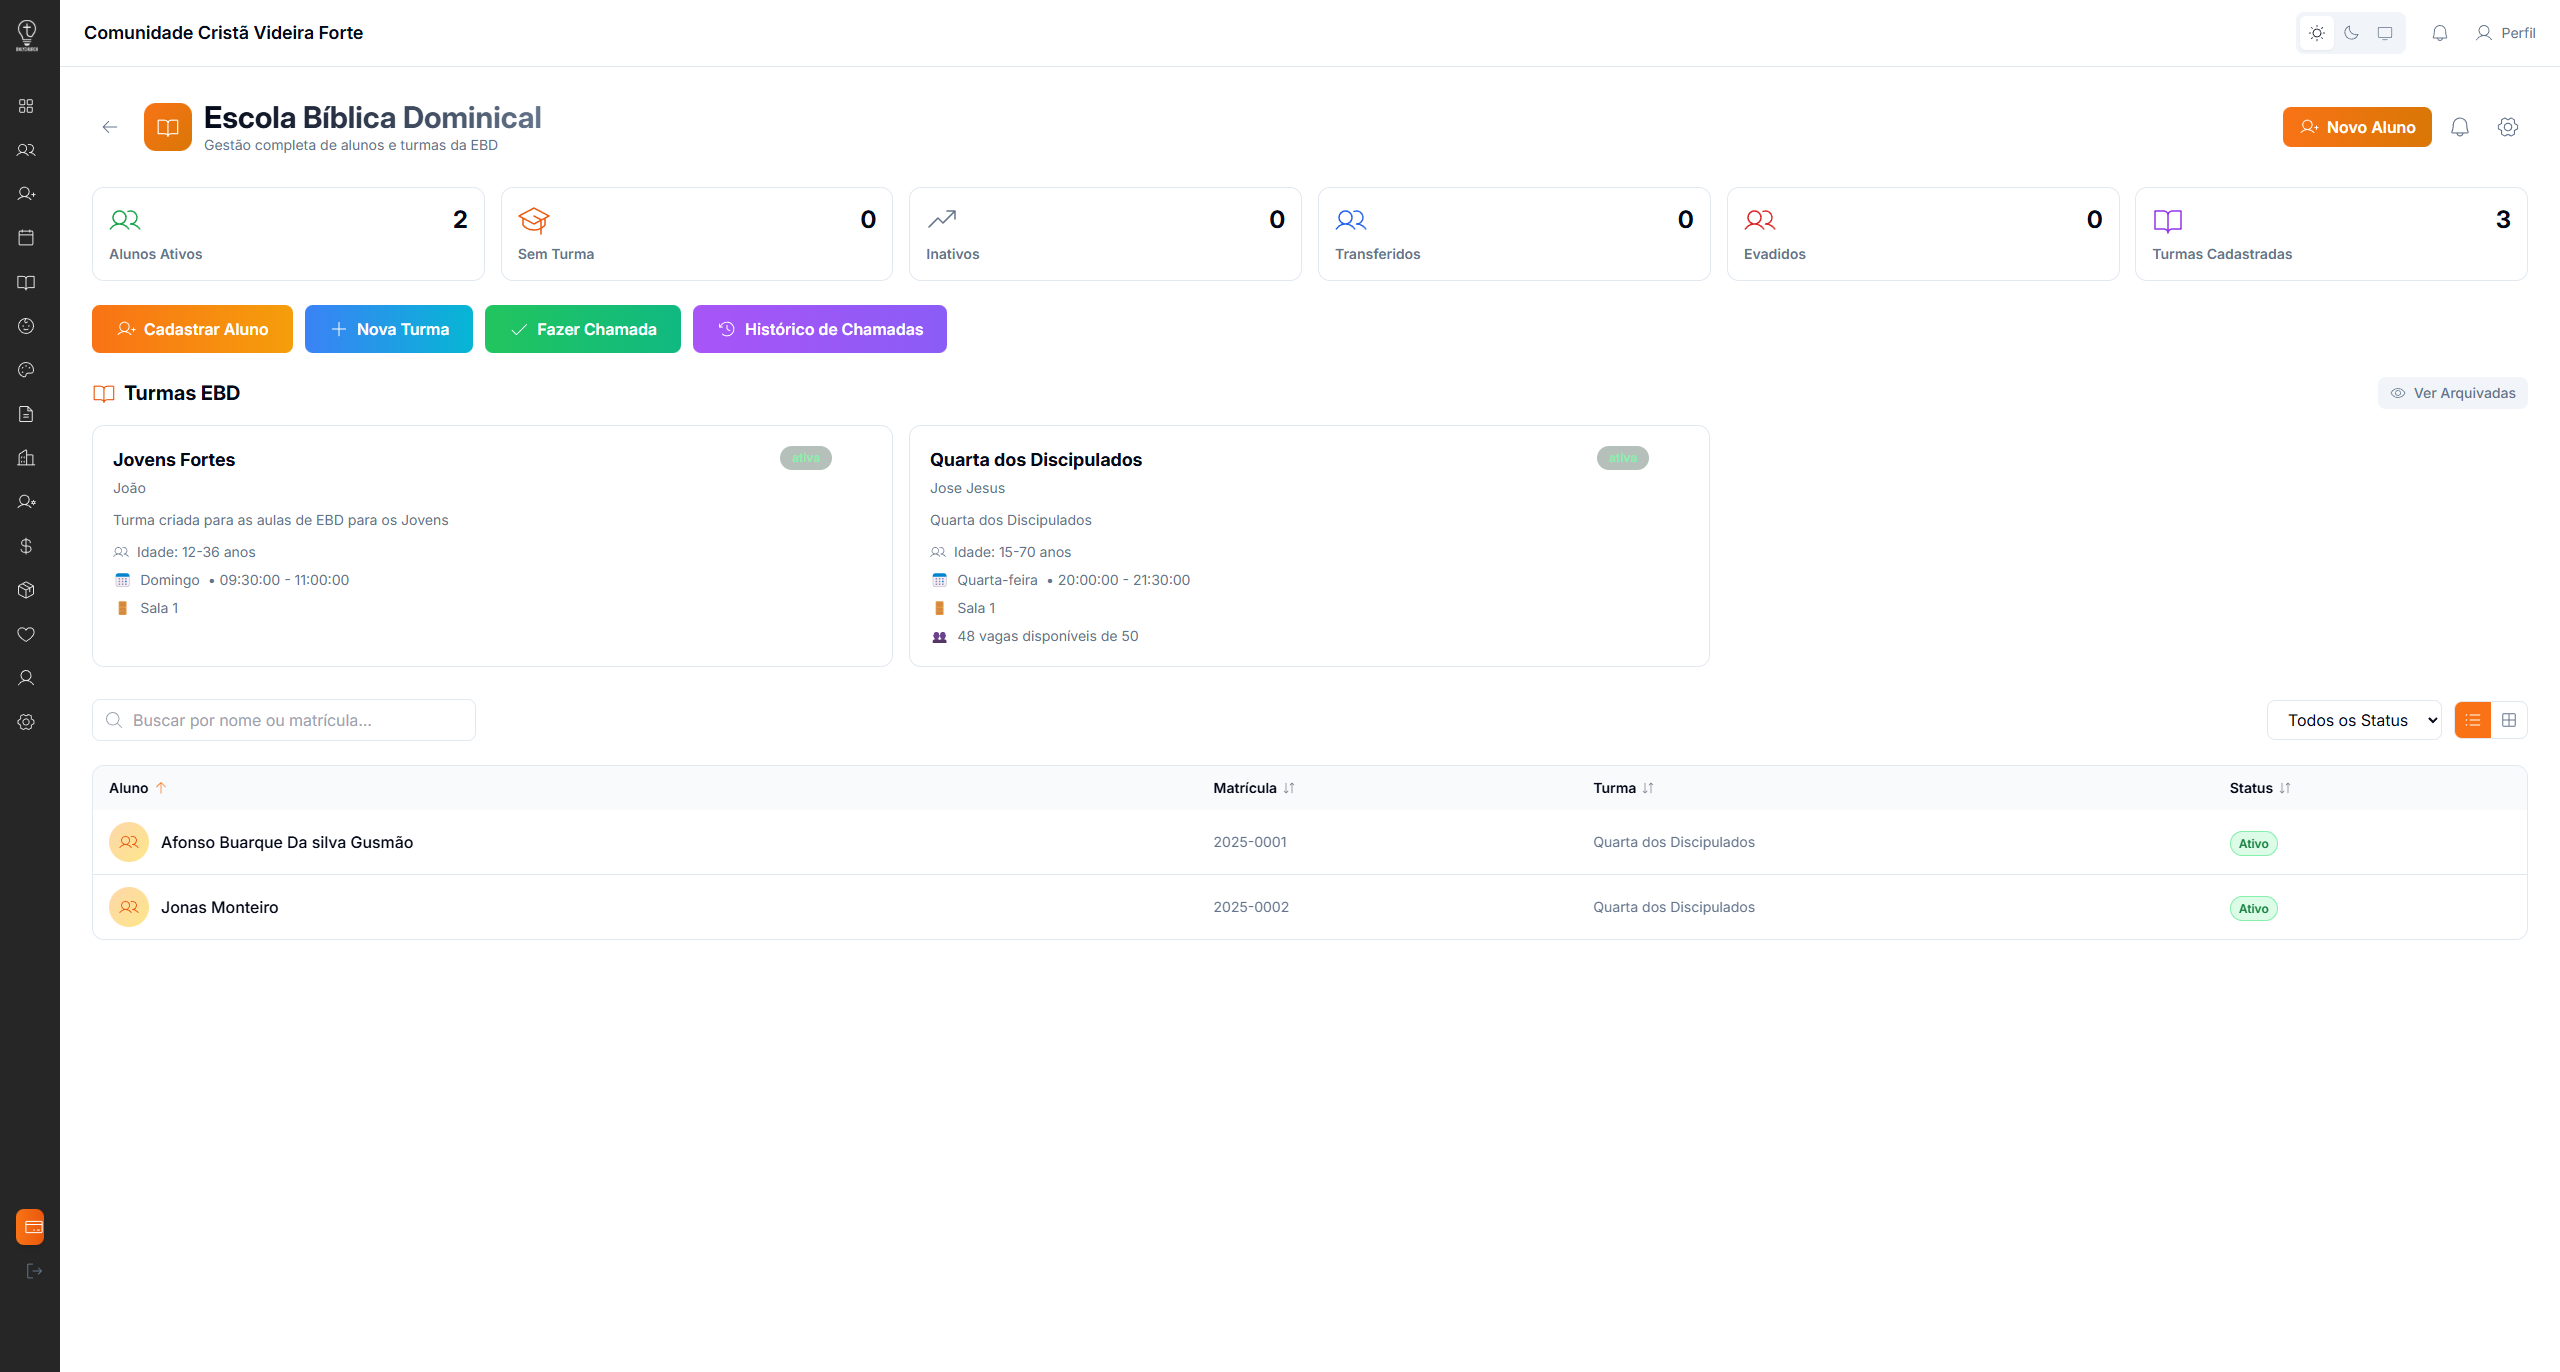This screenshot has height=1372, width=2560.
Task: Open the Quarta dos Discipulados class card
Action: (1309, 546)
